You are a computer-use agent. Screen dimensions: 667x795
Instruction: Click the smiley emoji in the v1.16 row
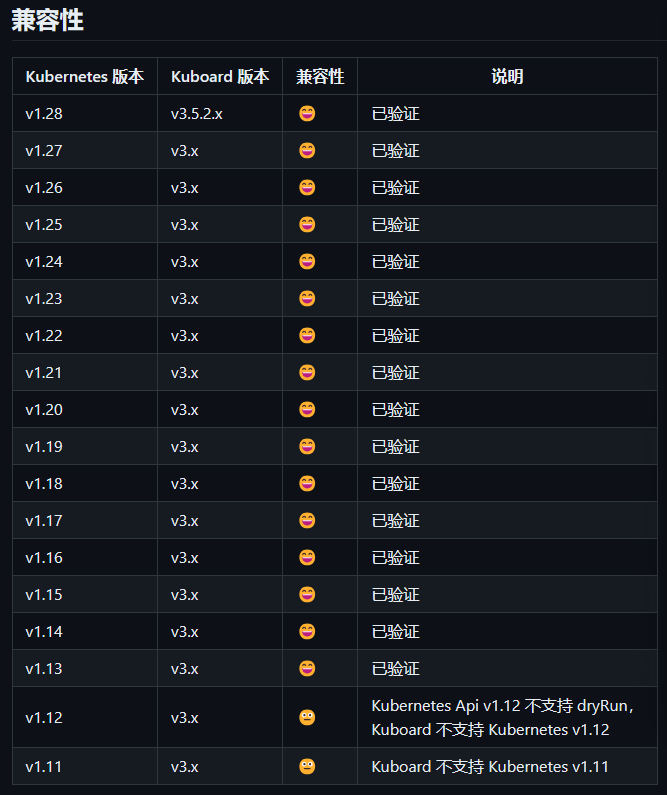click(x=307, y=558)
